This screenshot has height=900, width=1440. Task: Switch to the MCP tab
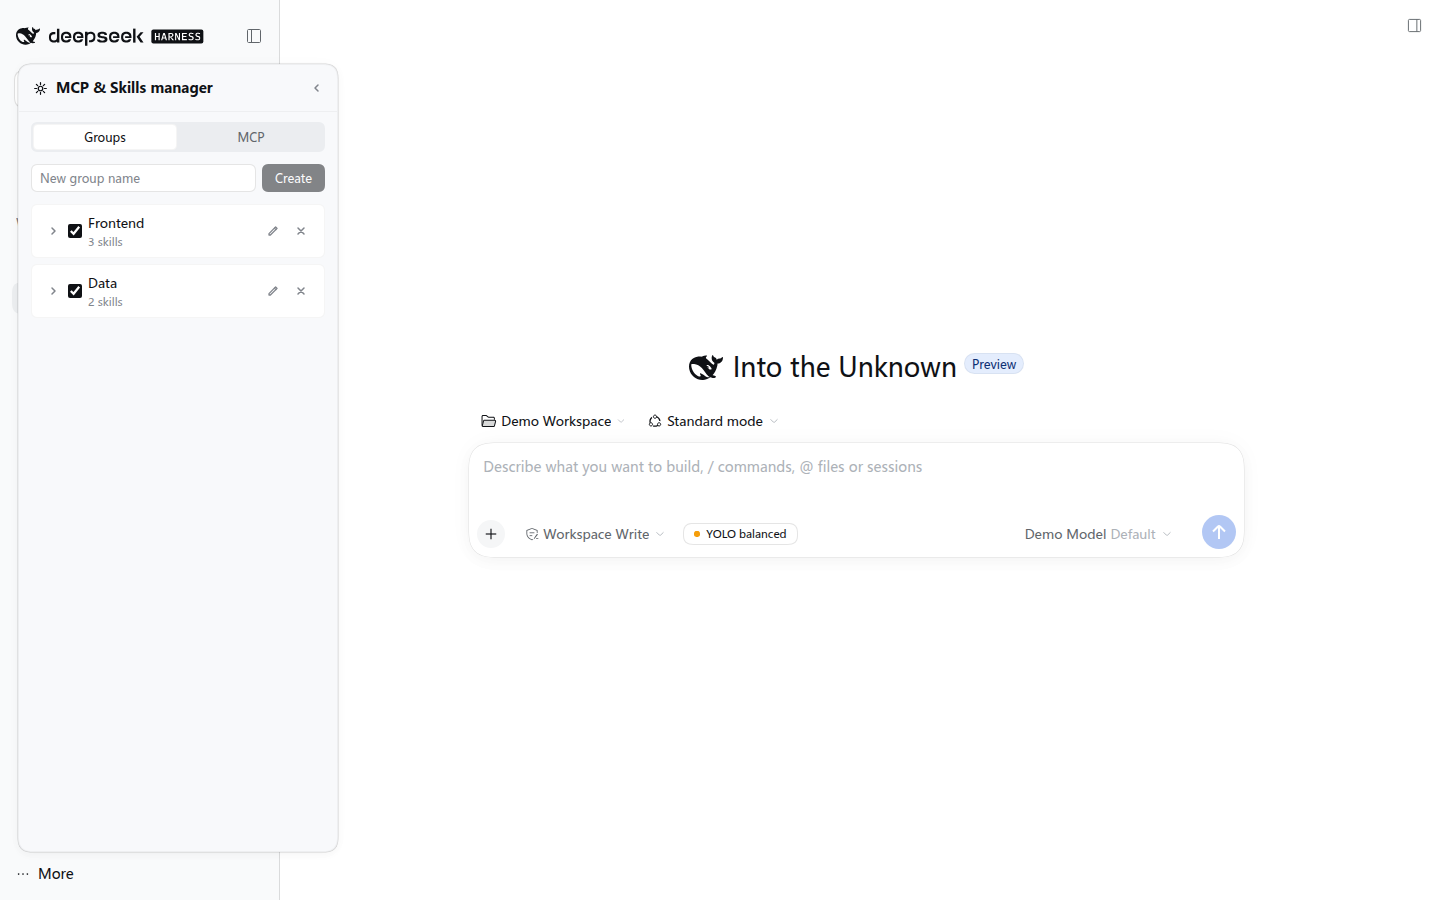251,137
